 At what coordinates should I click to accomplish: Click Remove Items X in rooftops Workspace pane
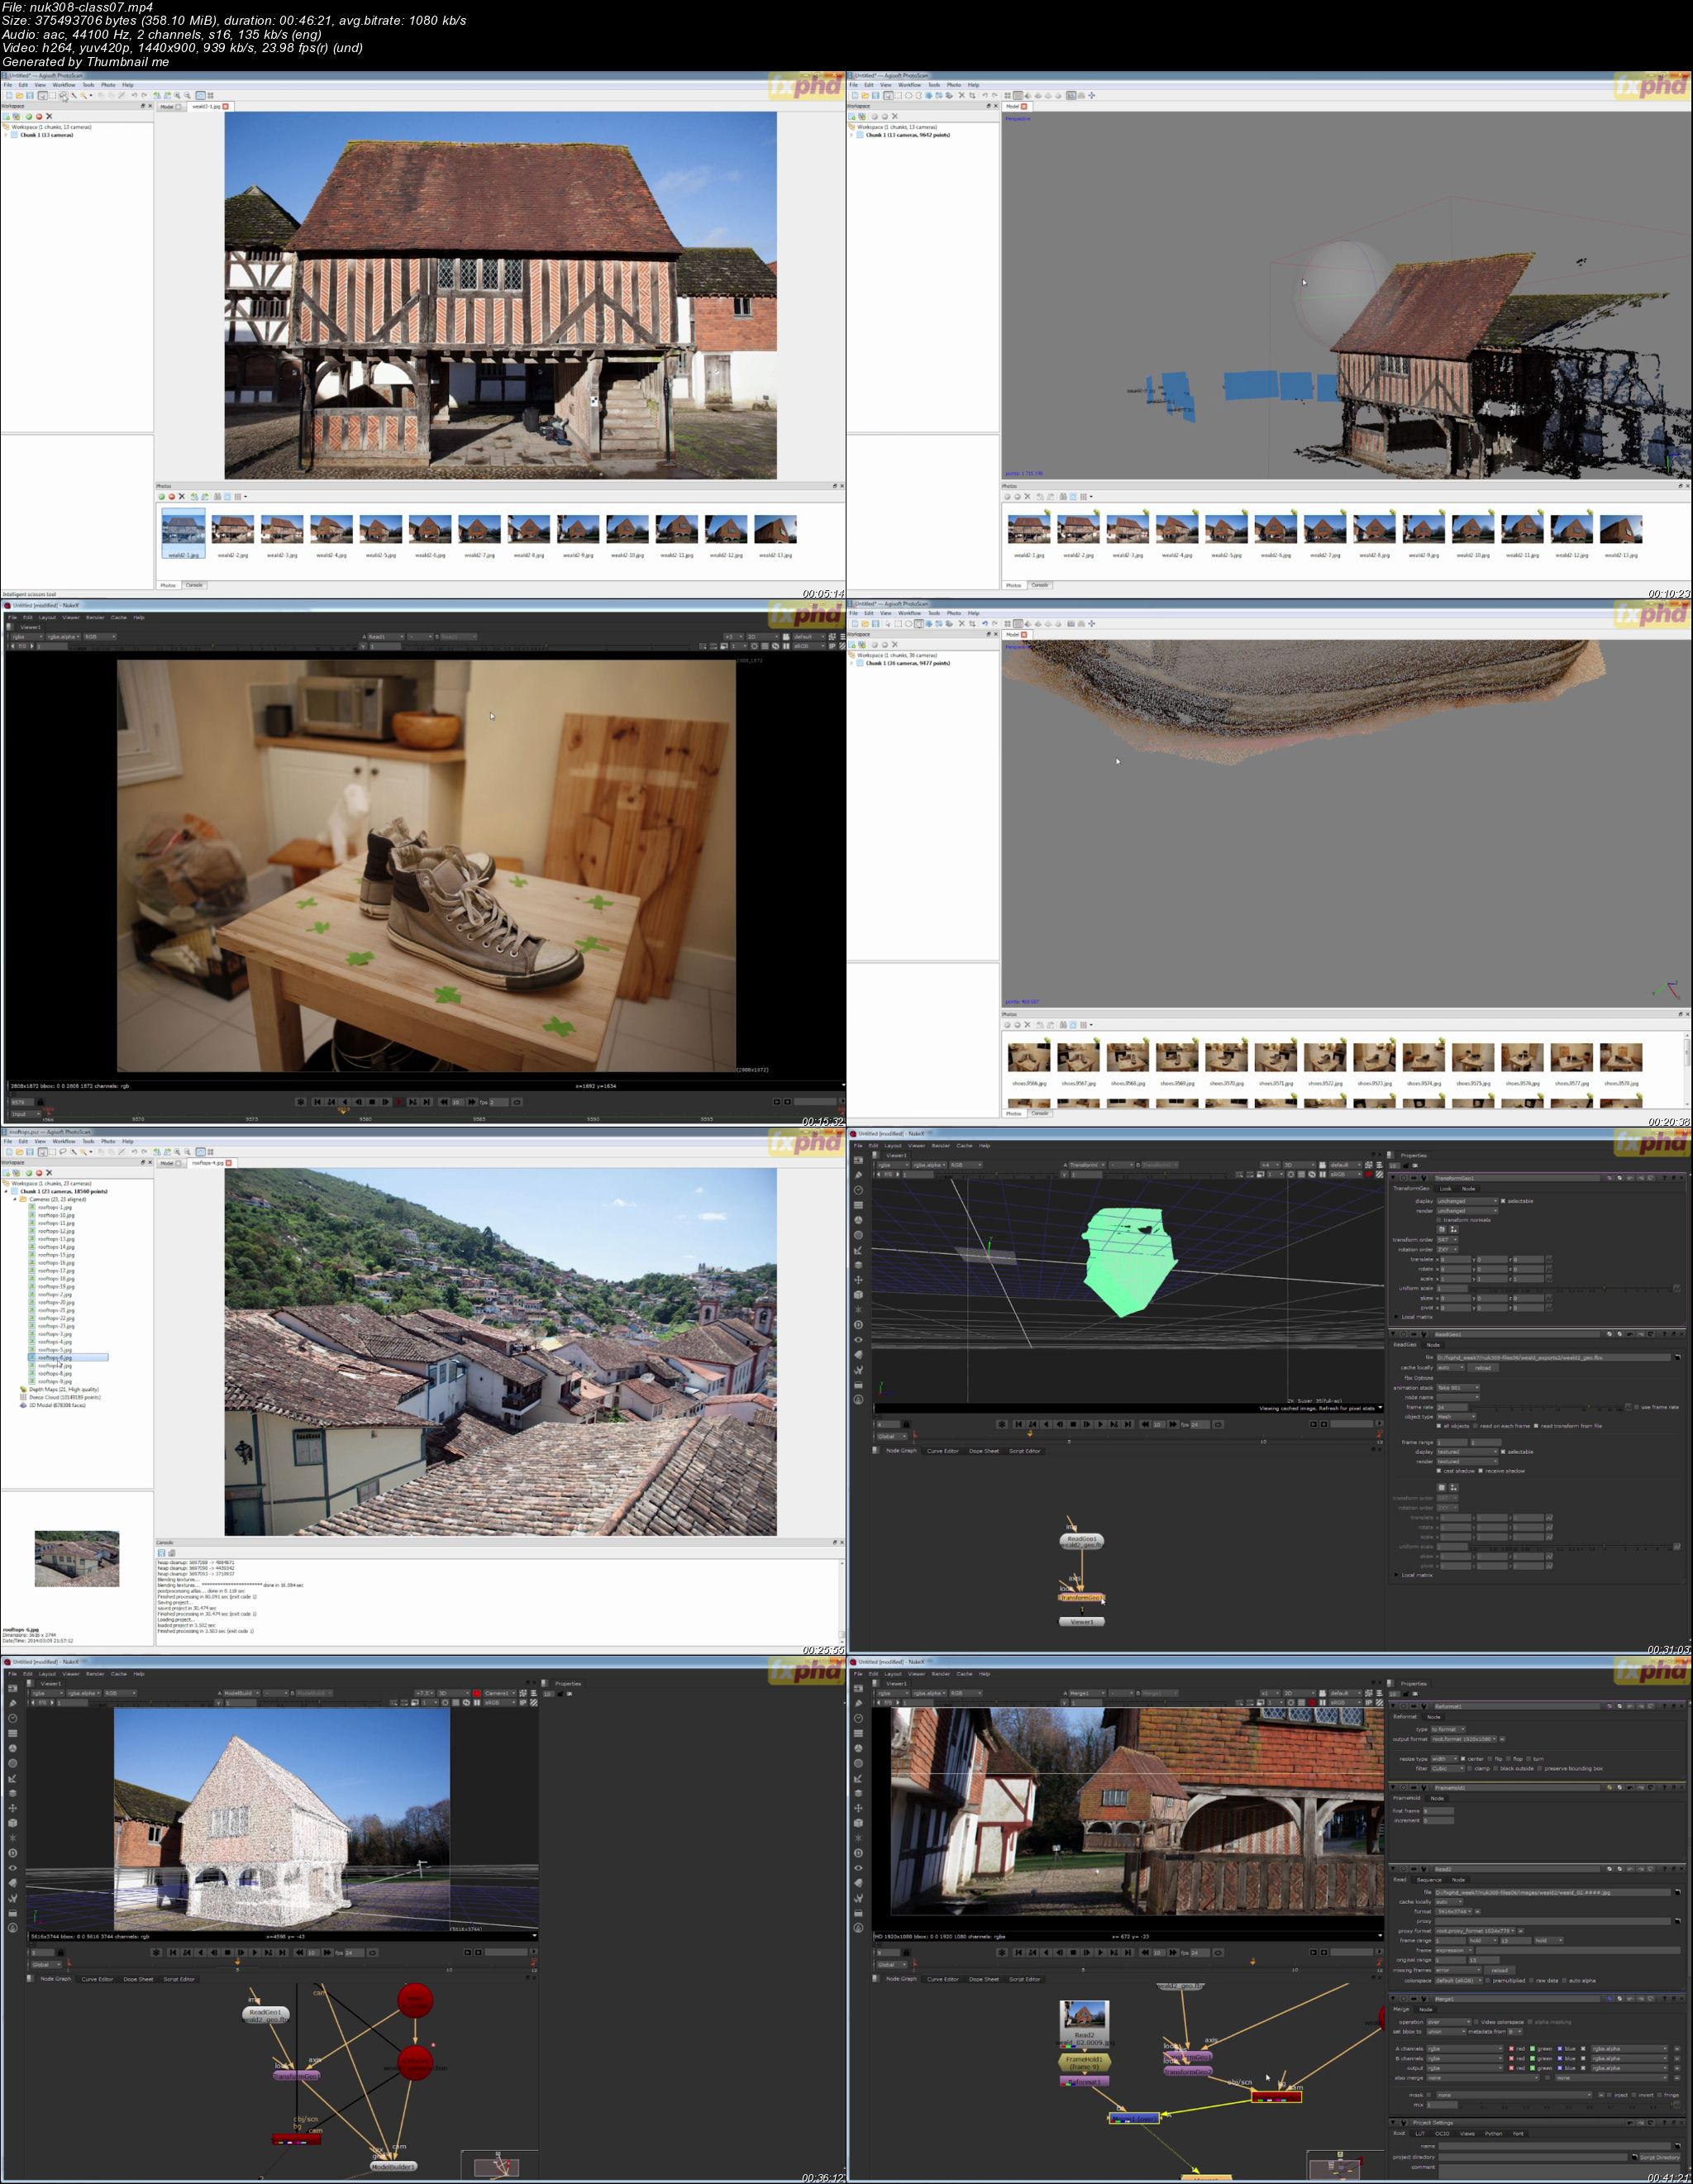[49, 1173]
